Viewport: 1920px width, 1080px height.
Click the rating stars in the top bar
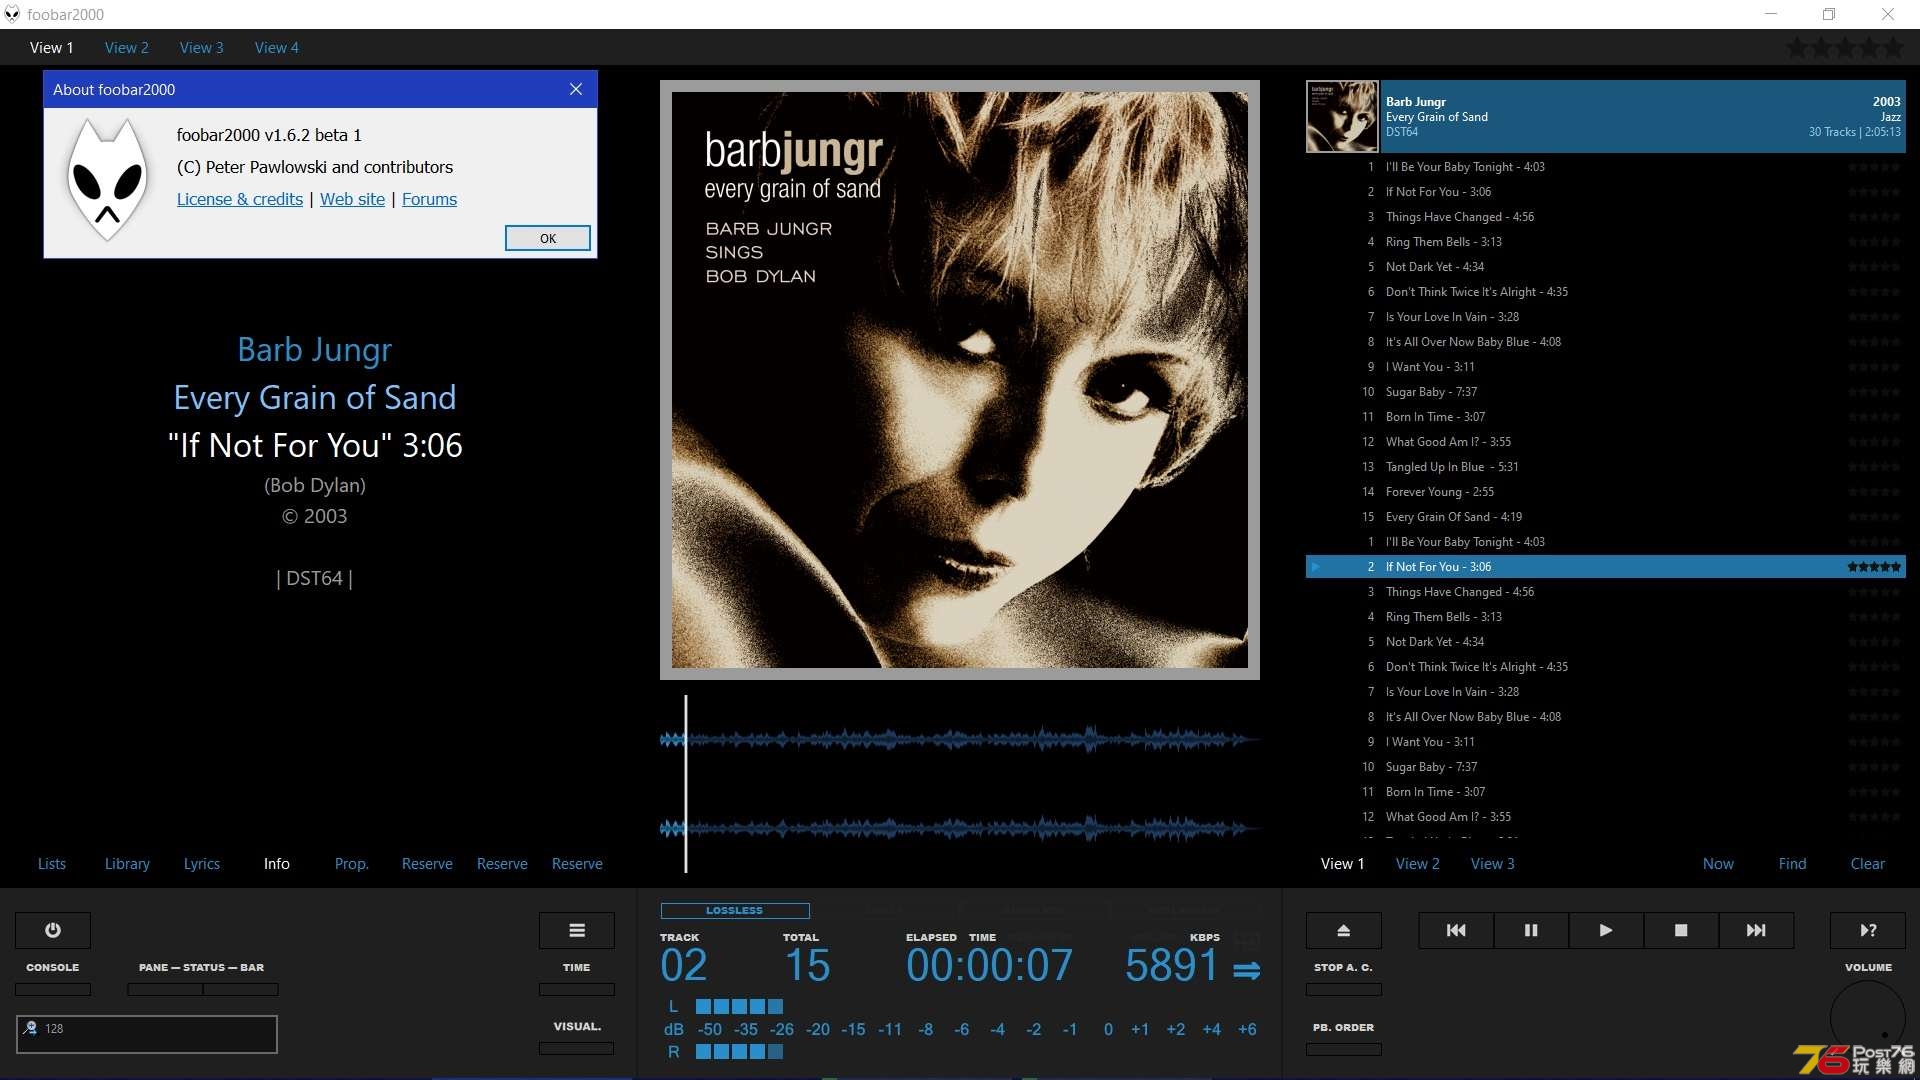point(1845,47)
